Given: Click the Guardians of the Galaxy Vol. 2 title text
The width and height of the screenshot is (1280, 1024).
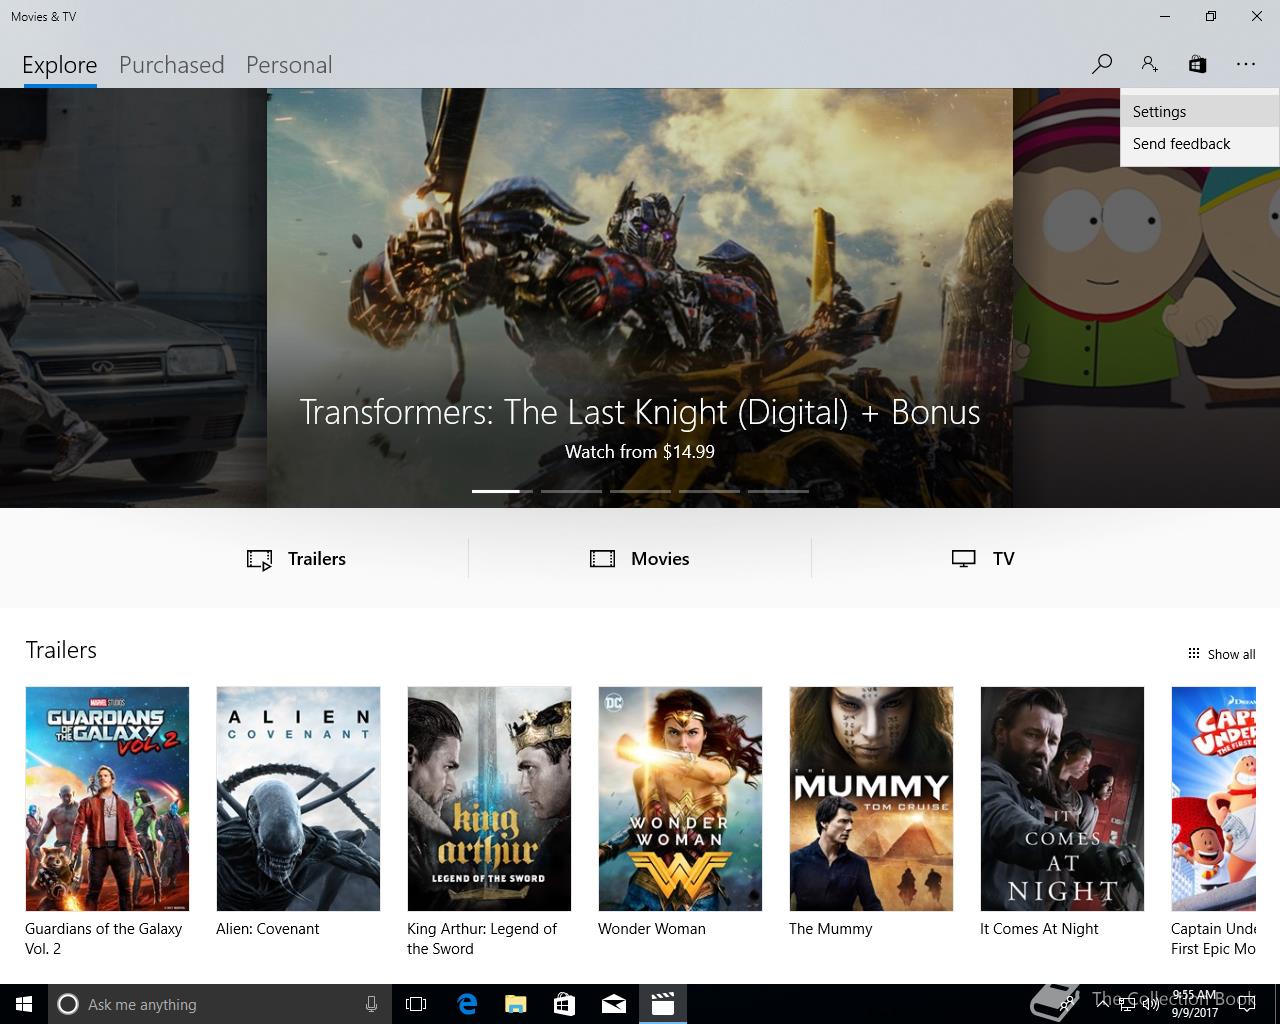Looking at the screenshot, I should [x=104, y=939].
